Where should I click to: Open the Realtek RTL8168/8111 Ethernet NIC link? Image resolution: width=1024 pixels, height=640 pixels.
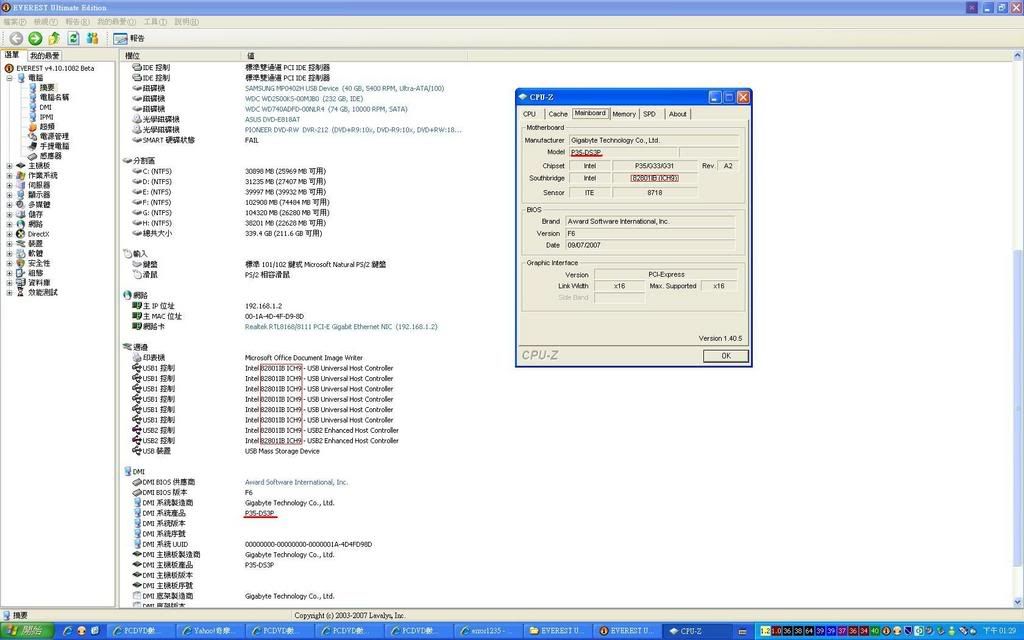(341, 327)
